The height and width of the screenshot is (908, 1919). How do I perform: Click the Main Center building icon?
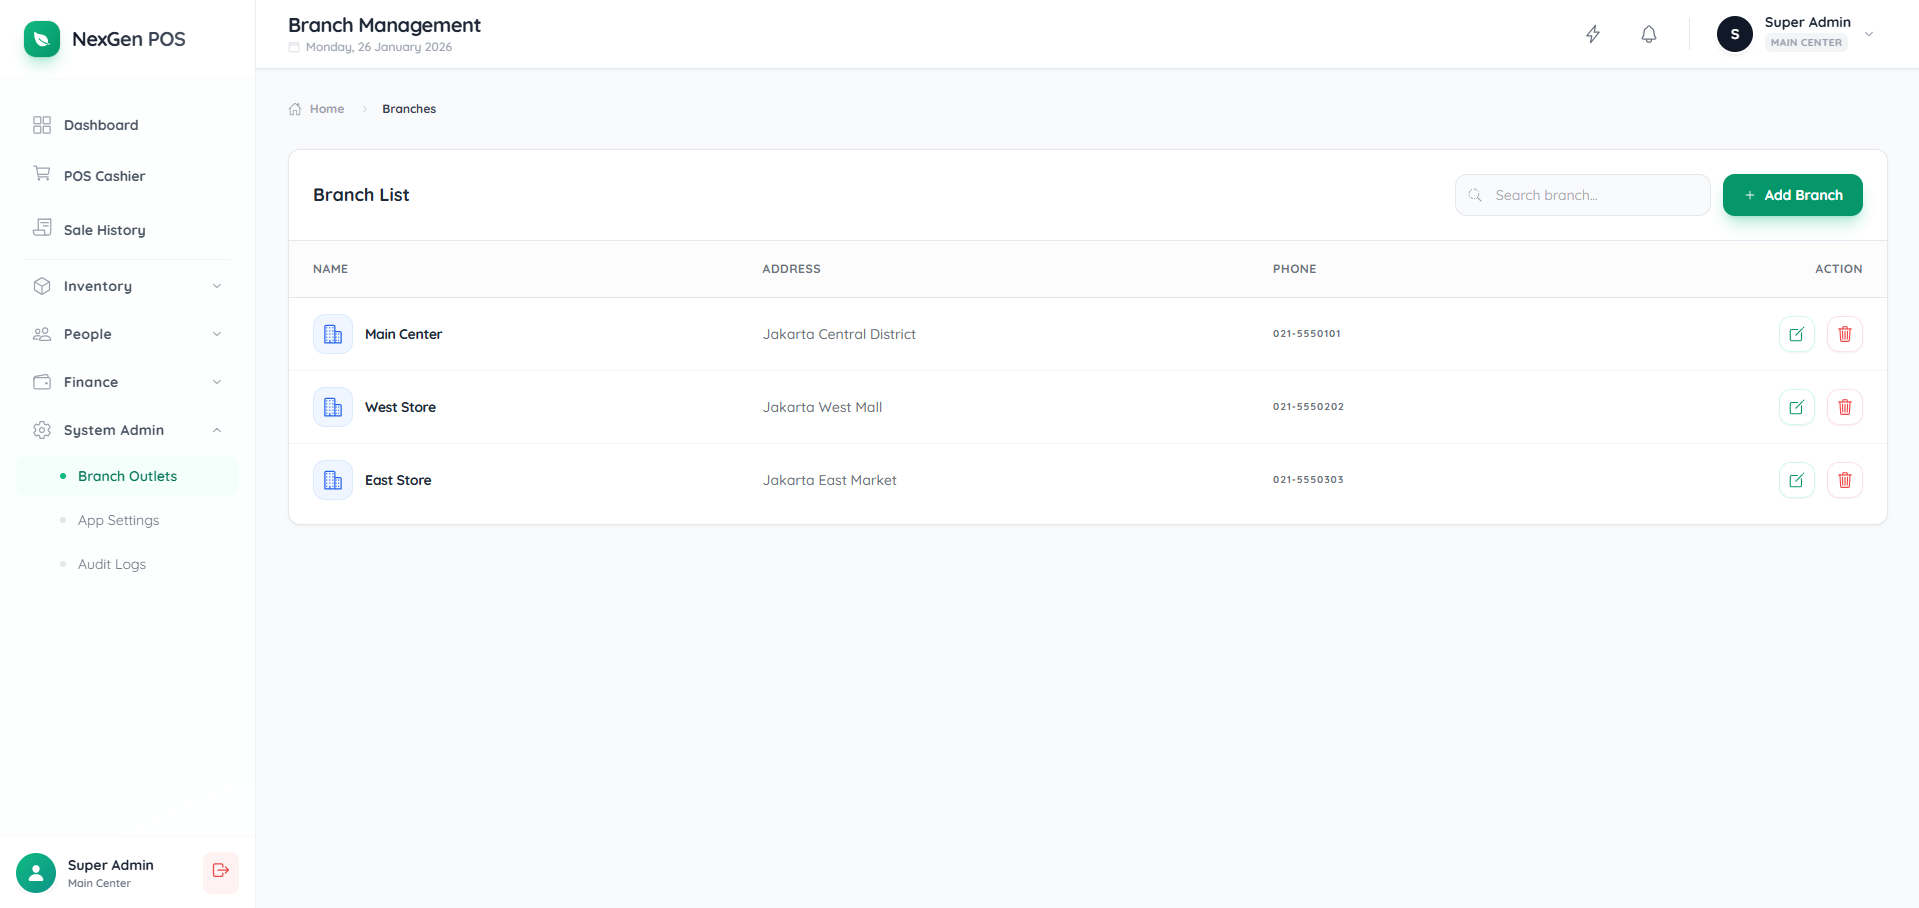click(x=332, y=334)
